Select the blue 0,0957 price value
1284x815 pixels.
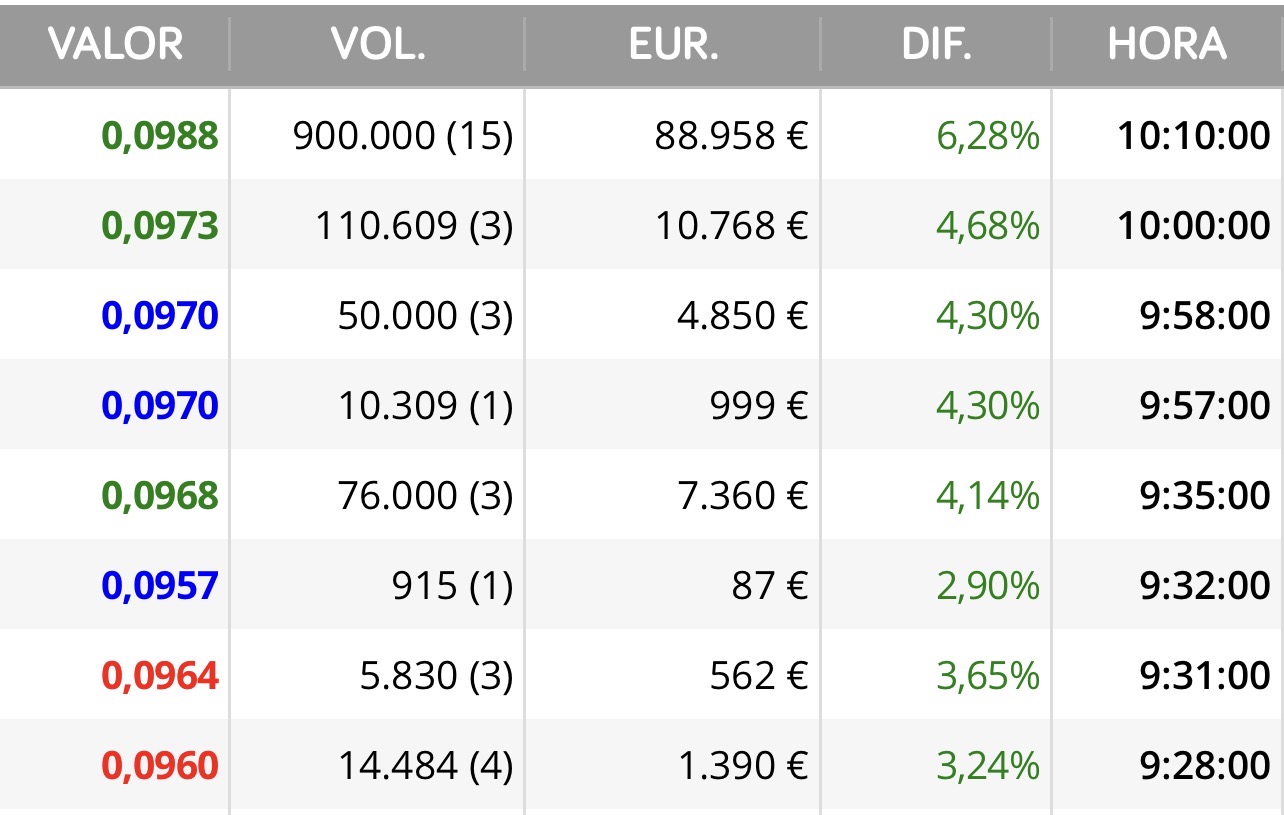click(160, 586)
